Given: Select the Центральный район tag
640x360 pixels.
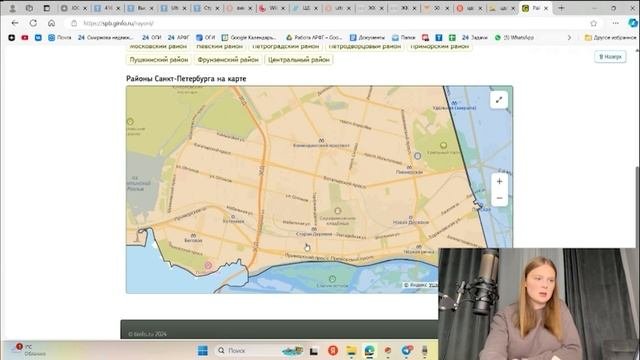Looking at the screenshot, I should click(x=299, y=60).
